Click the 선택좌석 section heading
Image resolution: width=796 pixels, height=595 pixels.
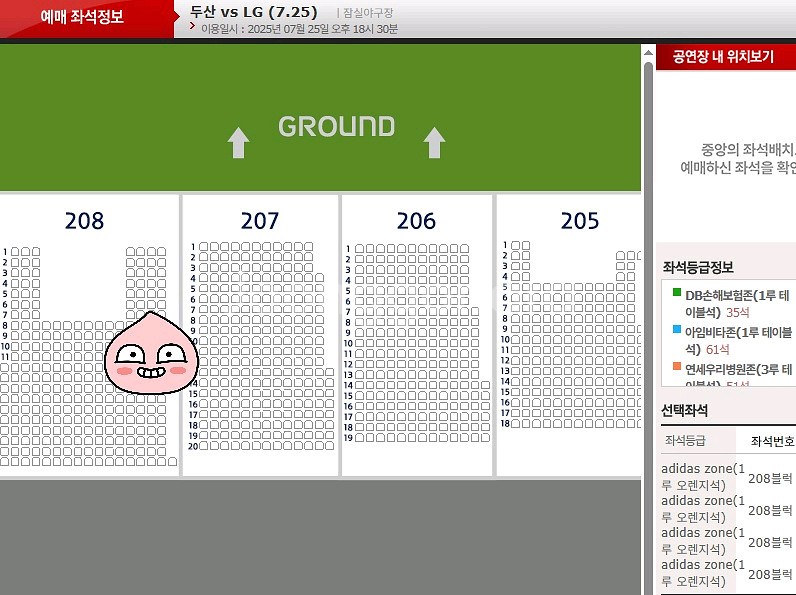[x=684, y=410]
